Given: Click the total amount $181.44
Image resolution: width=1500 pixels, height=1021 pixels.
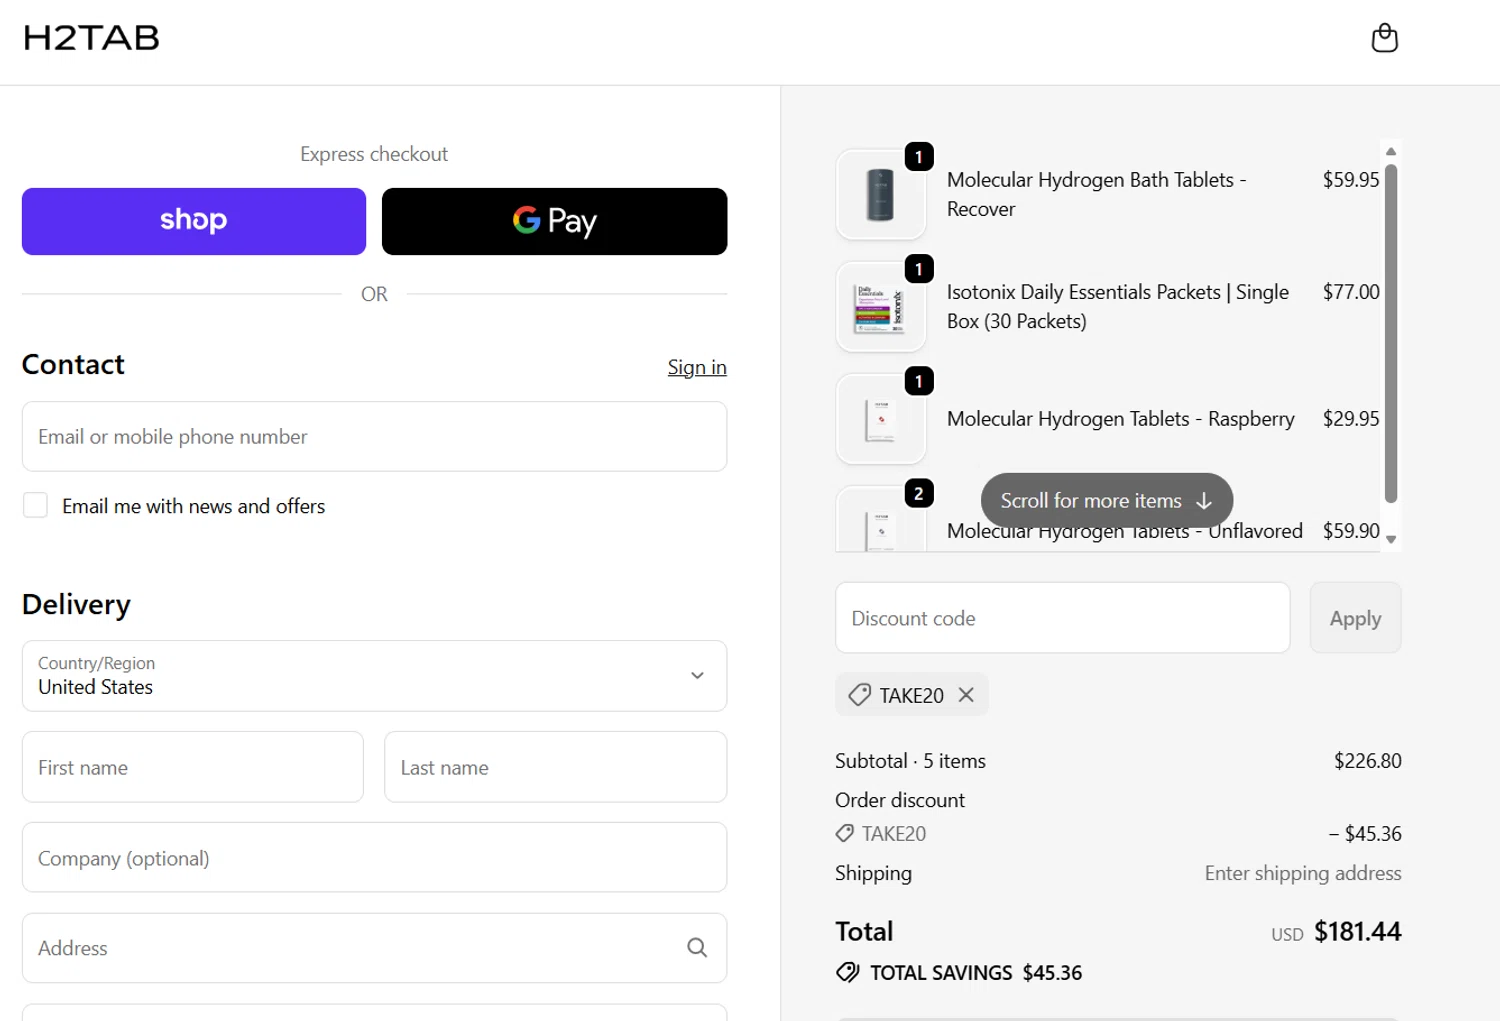Looking at the screenshot, I should pyautogui.click(x=1357, y=932).
